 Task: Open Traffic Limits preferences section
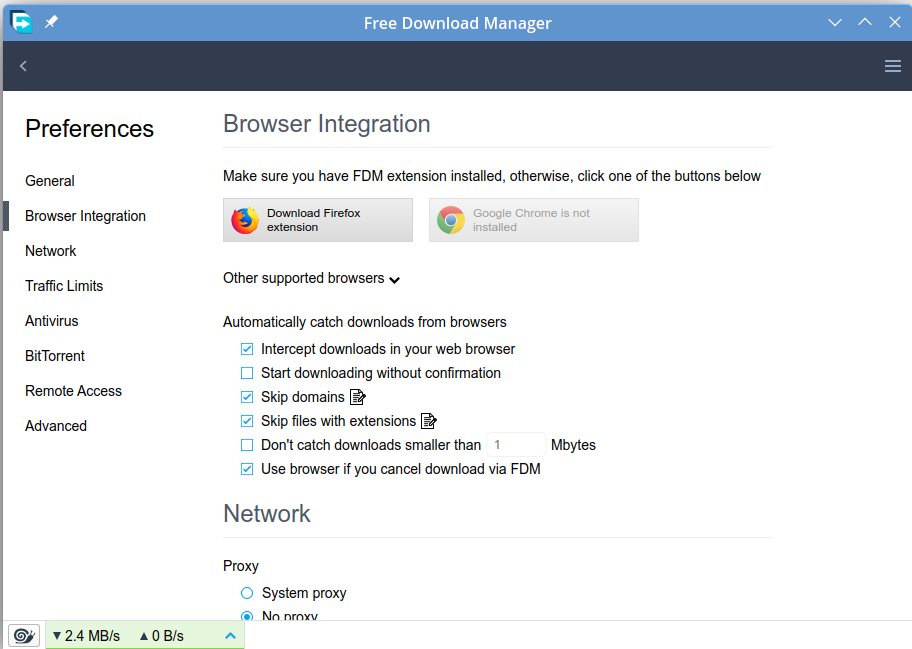point(64,286)
